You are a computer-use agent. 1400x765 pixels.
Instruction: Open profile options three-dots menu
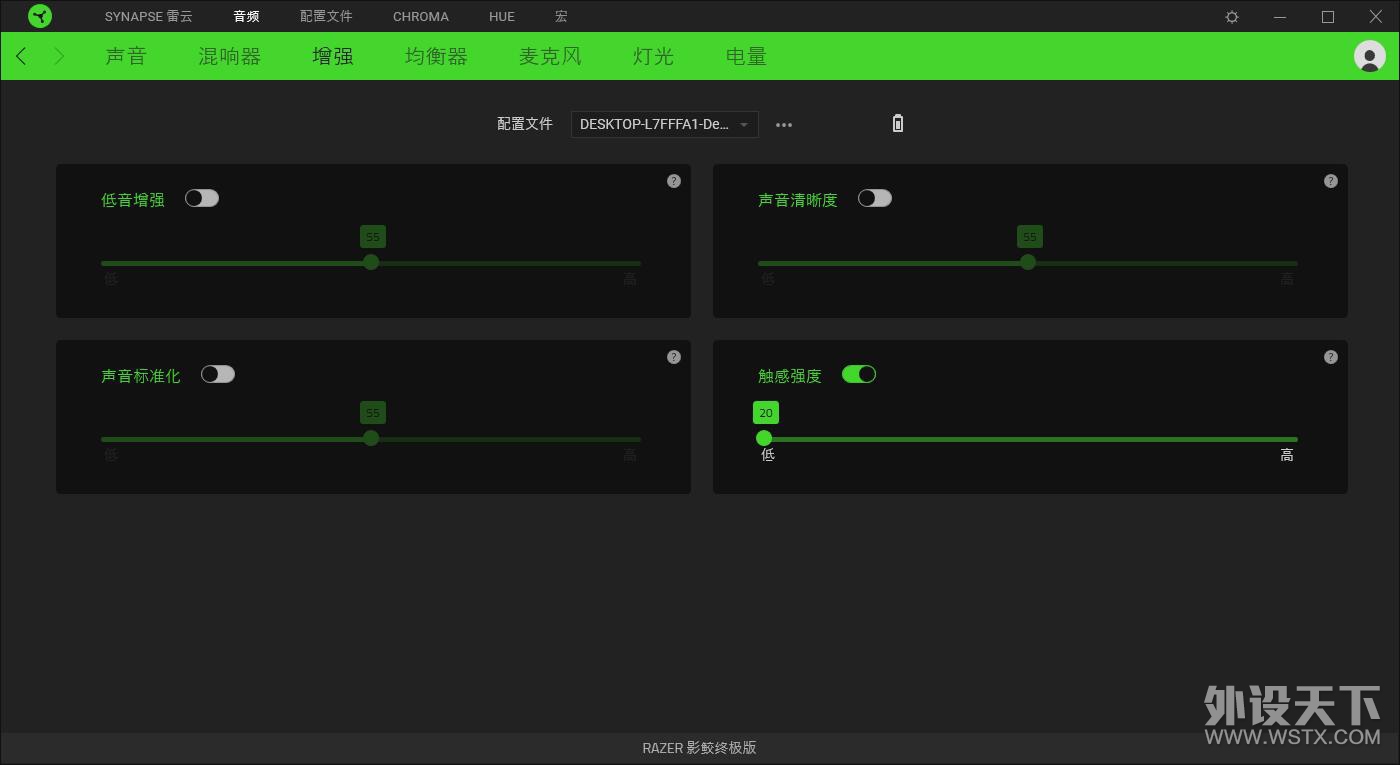click(x=784, y=125)
